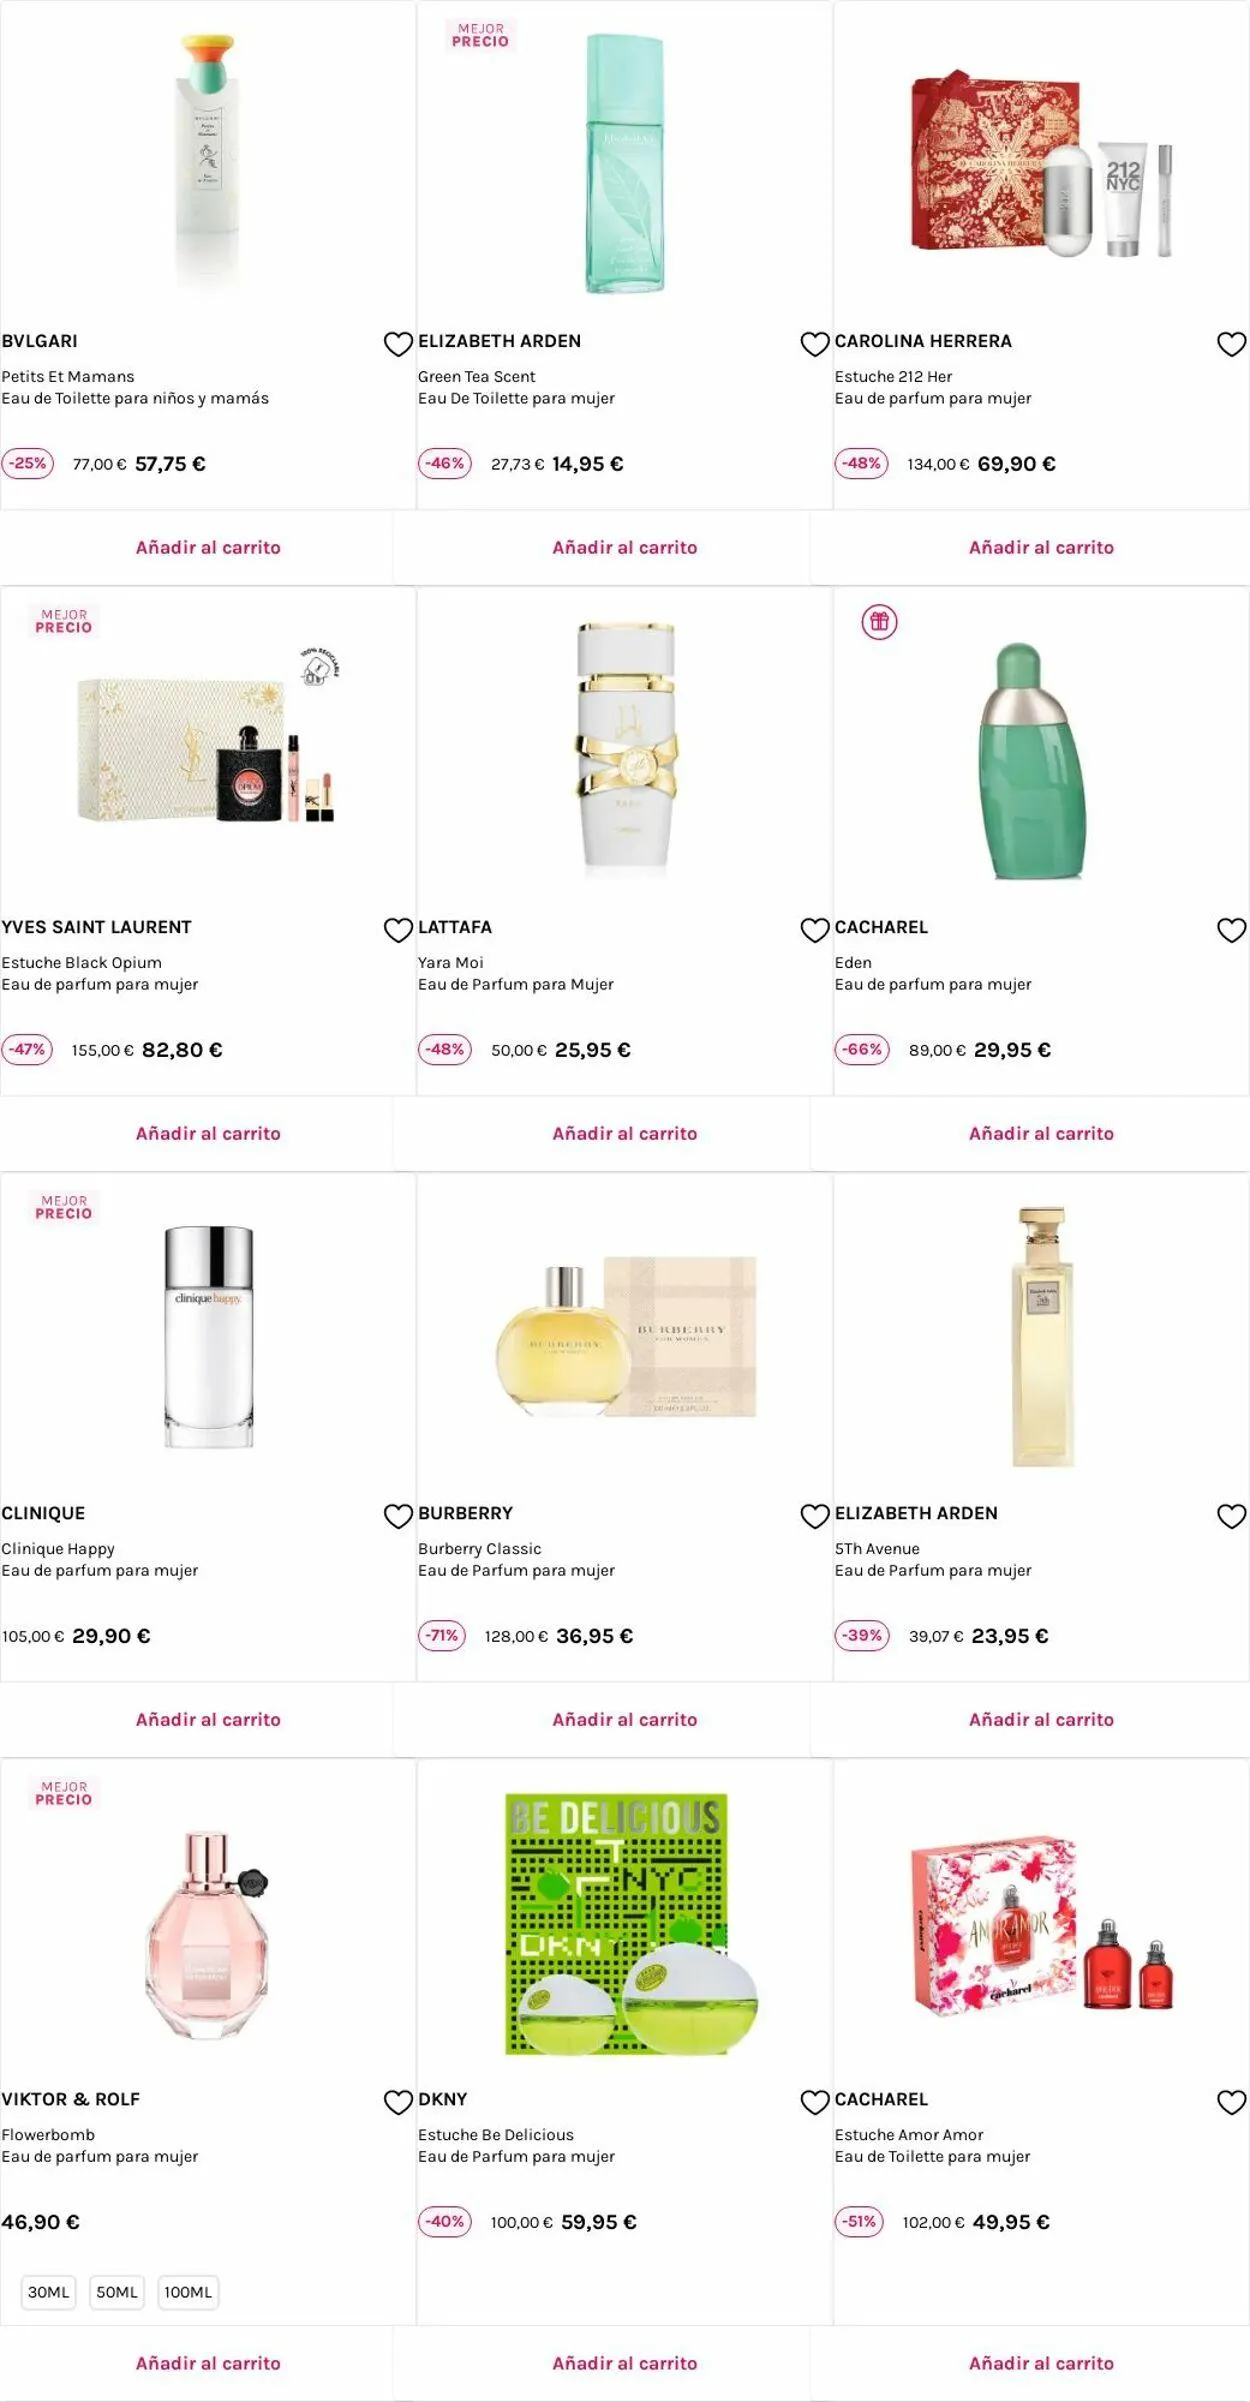Toggle wishlist heart for Viktor & Rolf Flowerbomb
This screenshot has height=2402, width=1250.
coord(398,2102)
